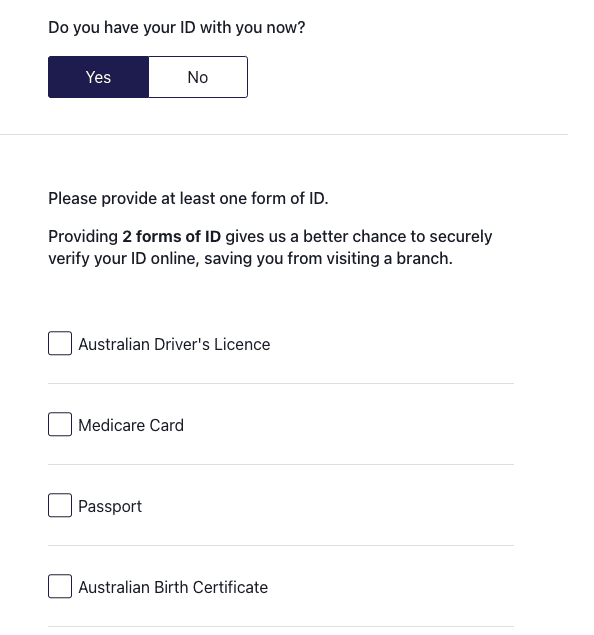594x635 pixels.
Task: Choose No for having ID now
Action: (198, 77)
